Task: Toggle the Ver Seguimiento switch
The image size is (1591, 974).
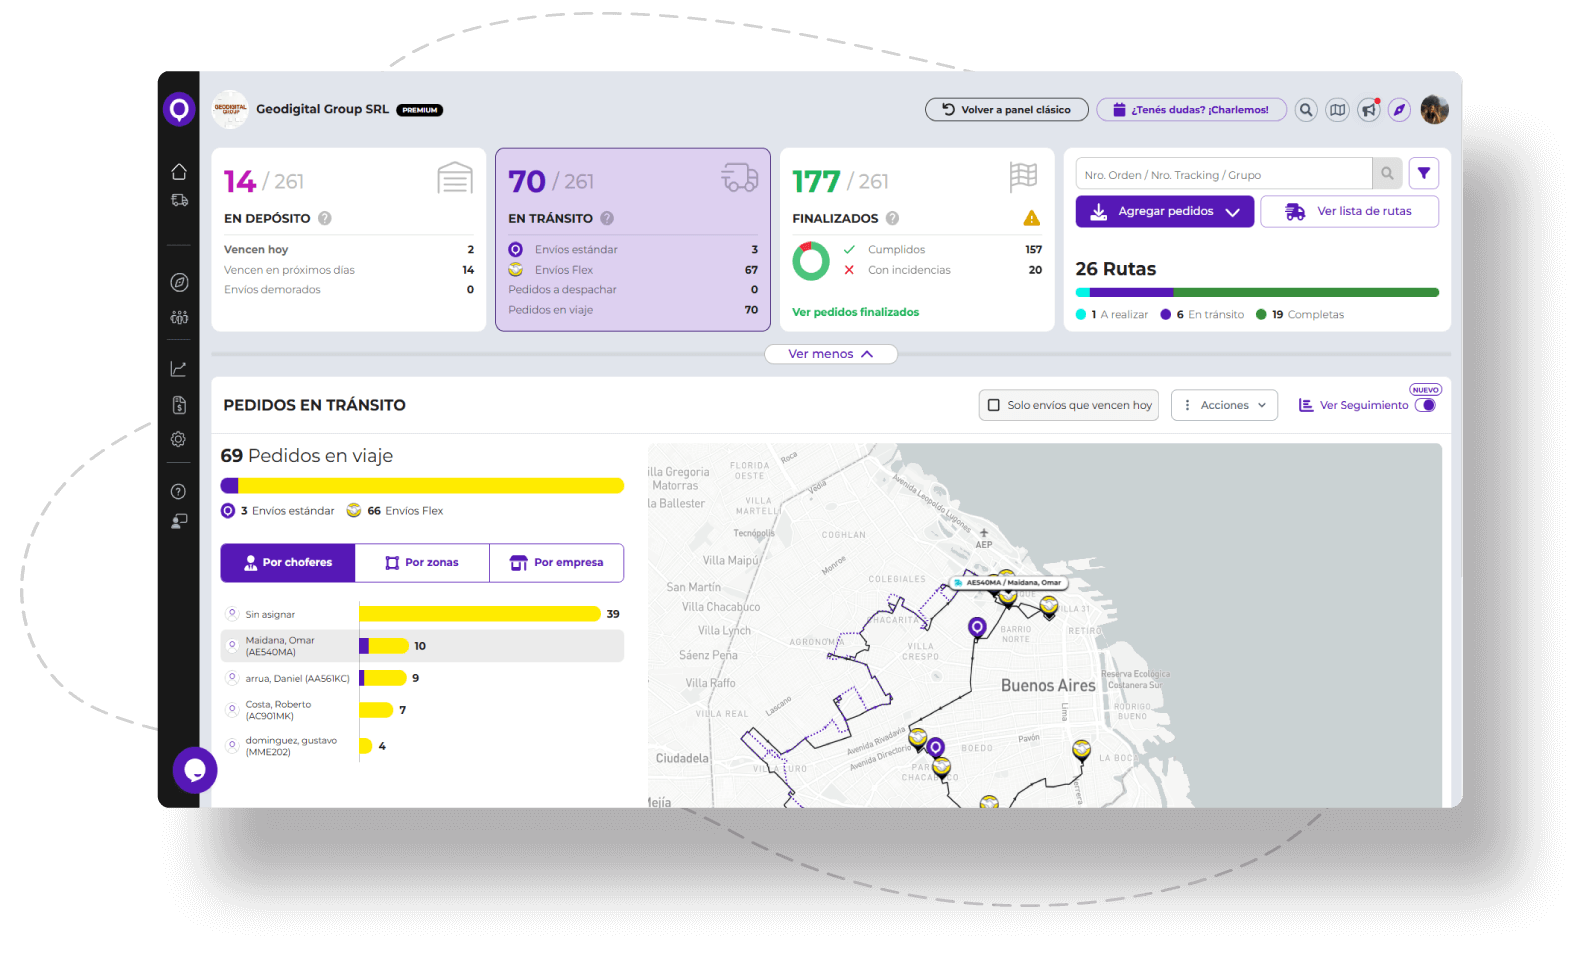Action: [1426, 405]
